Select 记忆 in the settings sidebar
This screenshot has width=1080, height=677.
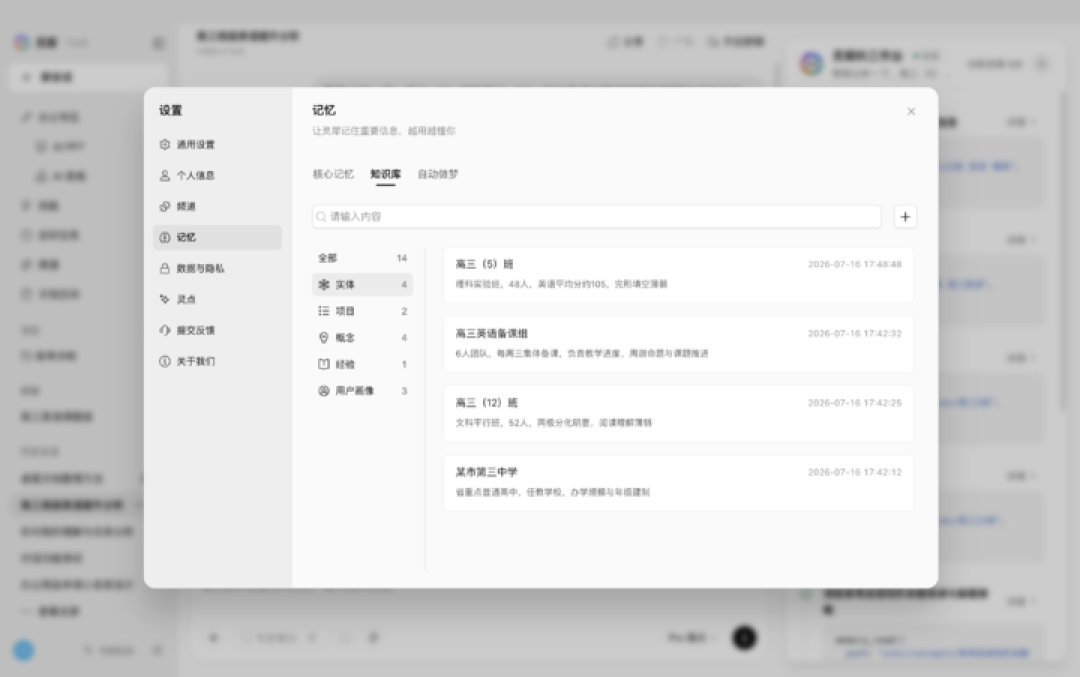pyautogui.click(x=217, y=238)
